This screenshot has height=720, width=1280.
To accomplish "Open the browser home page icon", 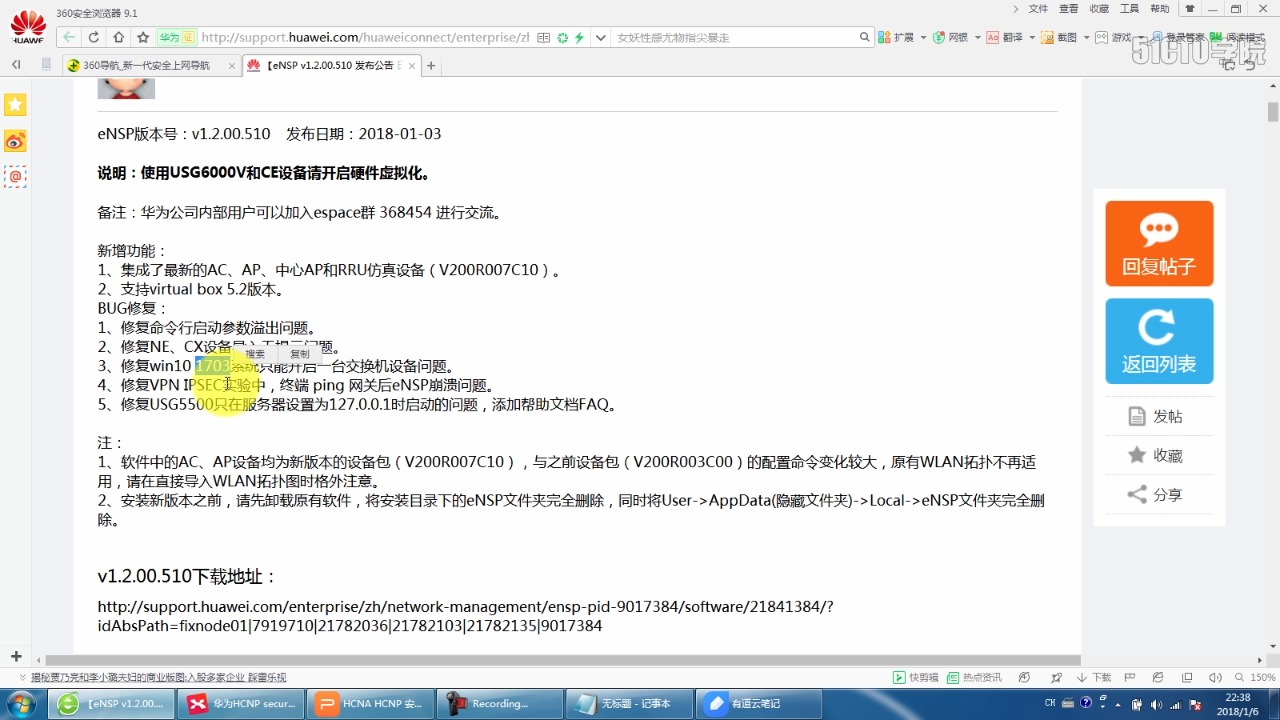I will (x=119, y=37).
